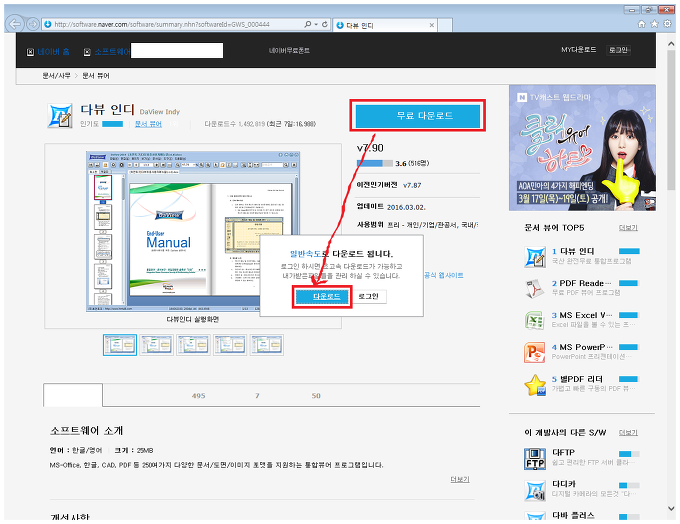680x524 pixels.
Task: Open the 소프트웨어 header link
Action: coord(112,52)
